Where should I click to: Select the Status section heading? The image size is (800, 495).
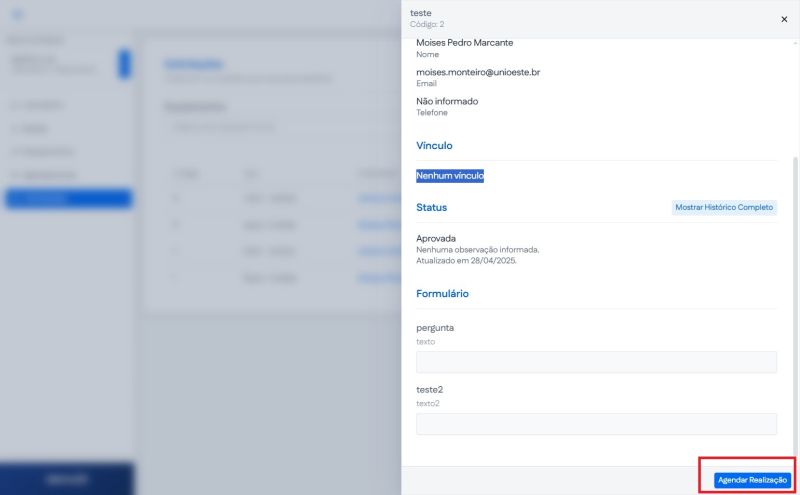click(x=431, y=208)
